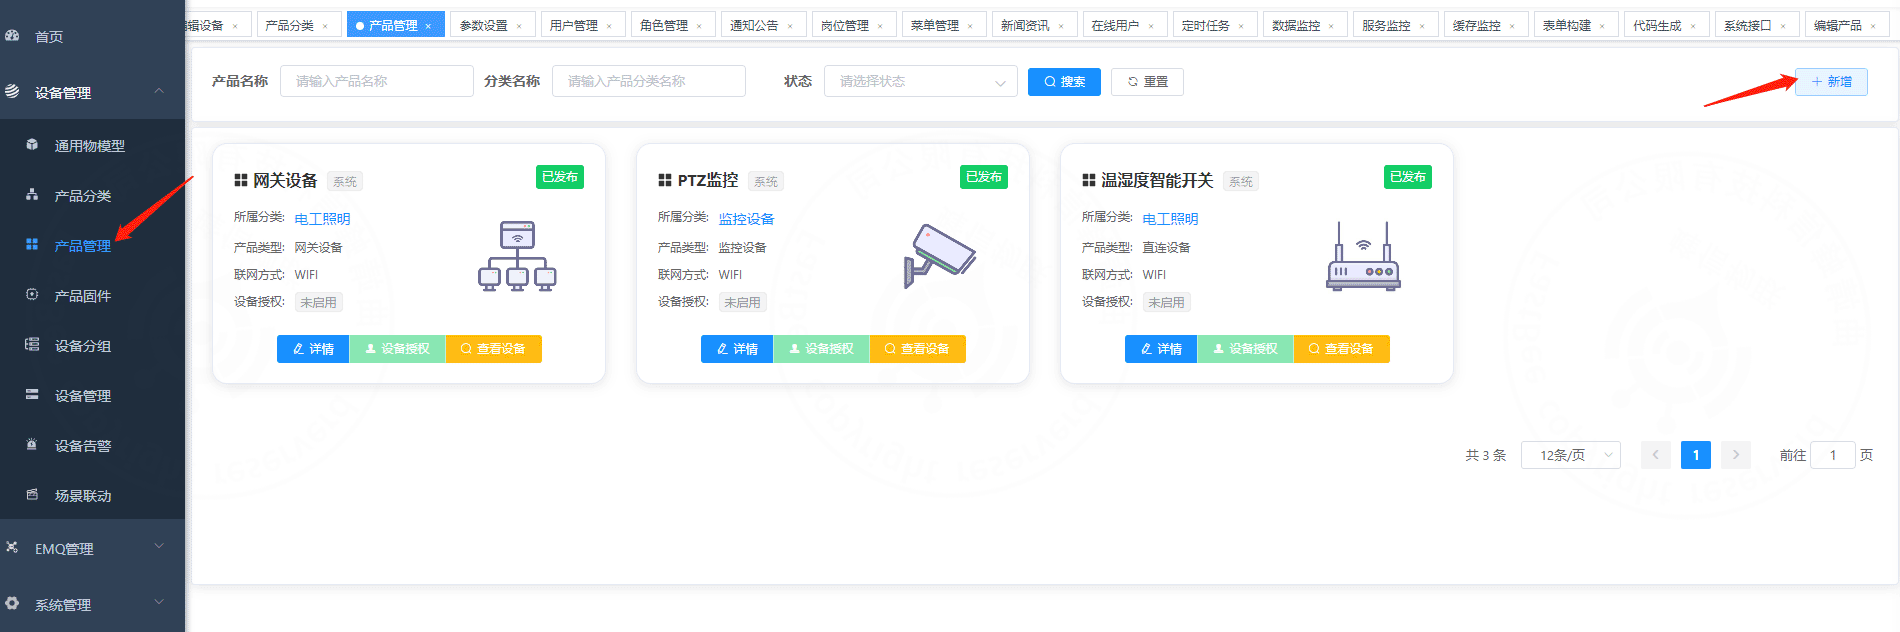Viewport: 1900px width, 632px height.
Task: Close the 编辑产品 tab
Action: (1873, 26)
